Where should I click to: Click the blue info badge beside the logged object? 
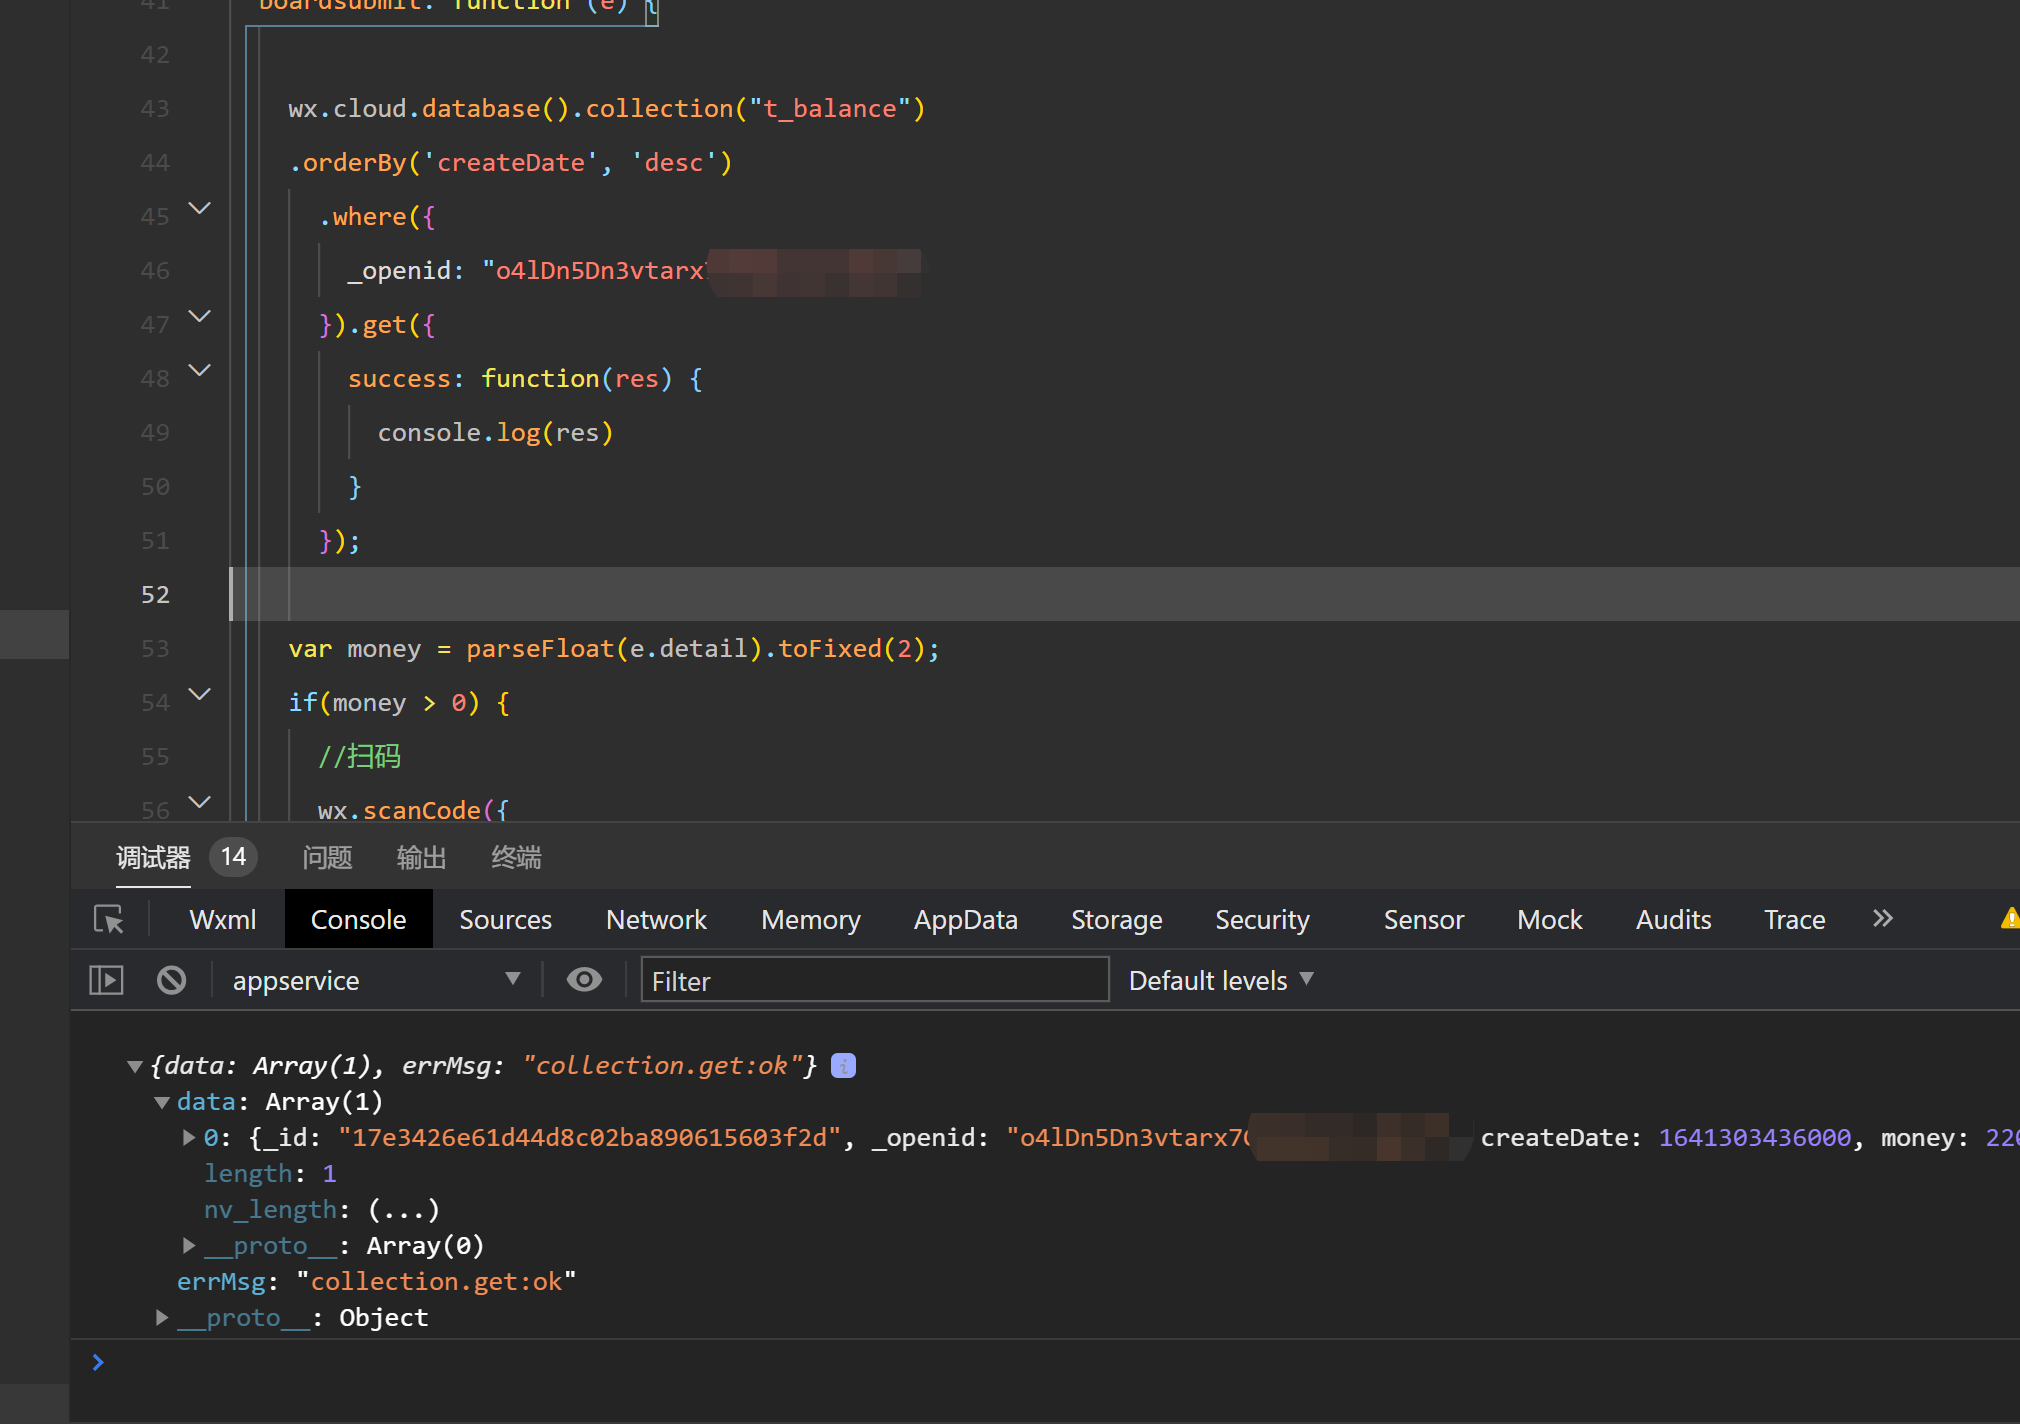point(843,1066)
